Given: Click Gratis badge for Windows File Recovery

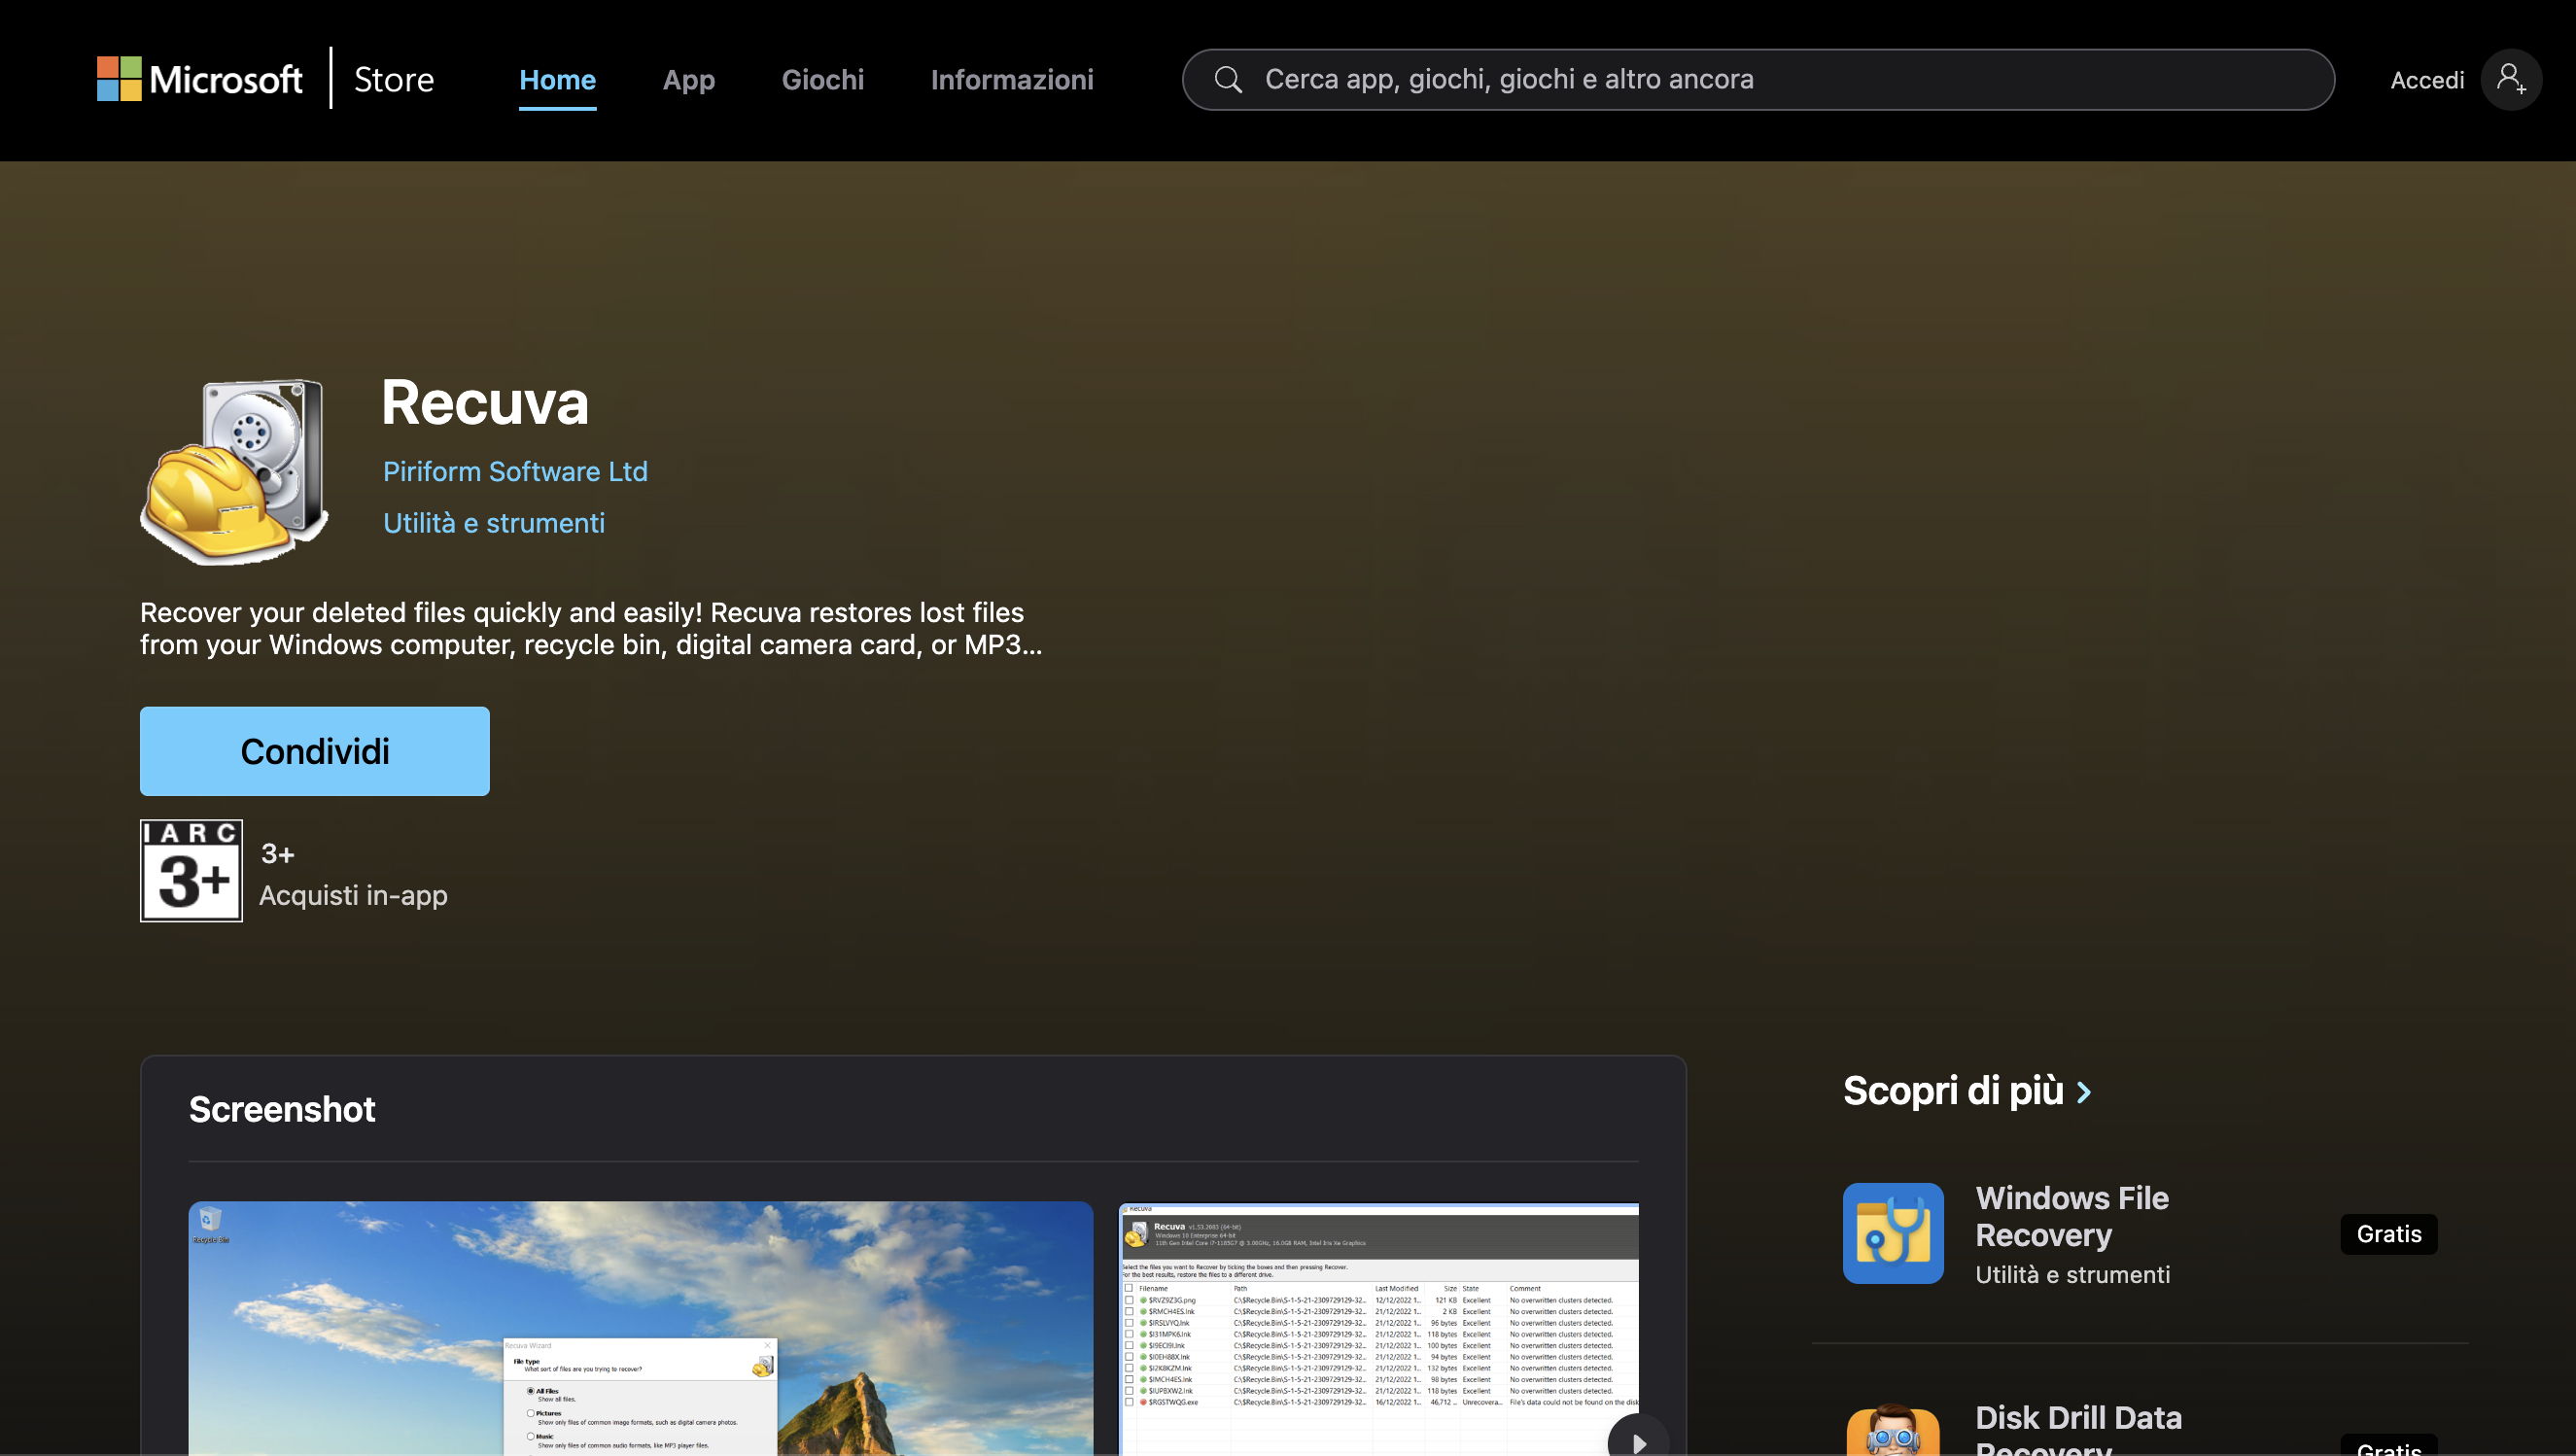Looking at the screenshot, I should (x=2388, y=1234).
